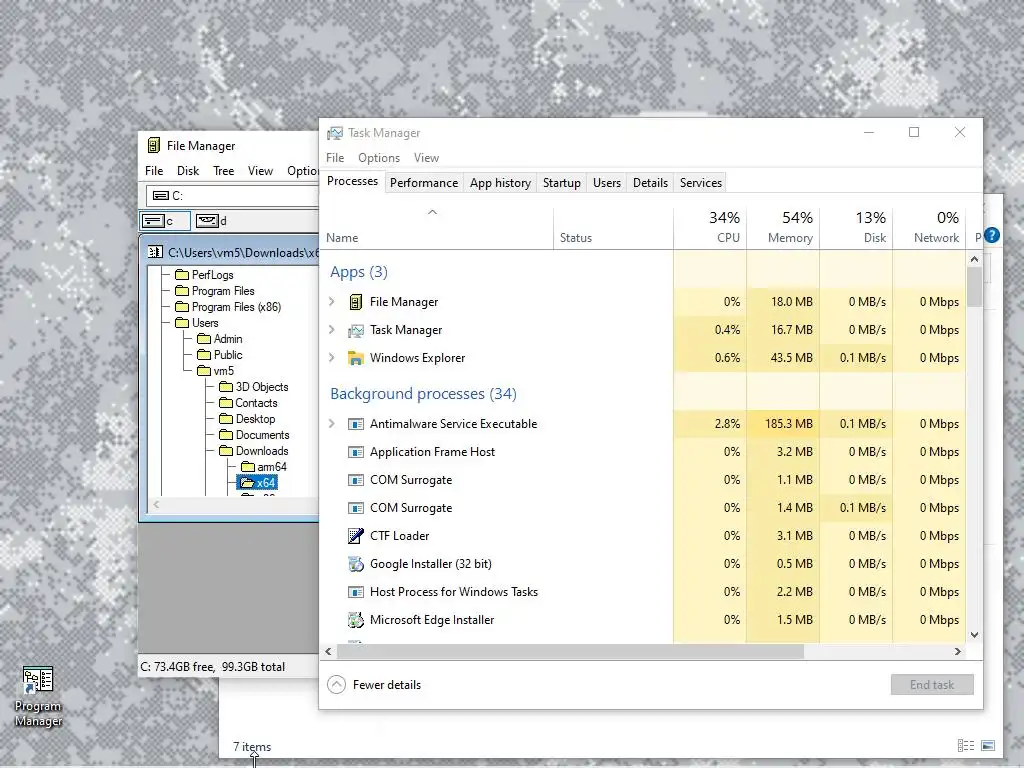Image resolution: width=1024 pixels, height=768 pixels.
Task: Select the Program Files (x86) folder
Action: pos(229,307)
